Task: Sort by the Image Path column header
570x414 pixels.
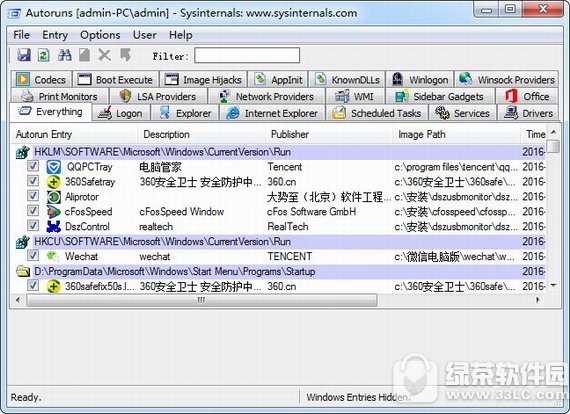Action: pyautogui.click(x=457, y=134)
